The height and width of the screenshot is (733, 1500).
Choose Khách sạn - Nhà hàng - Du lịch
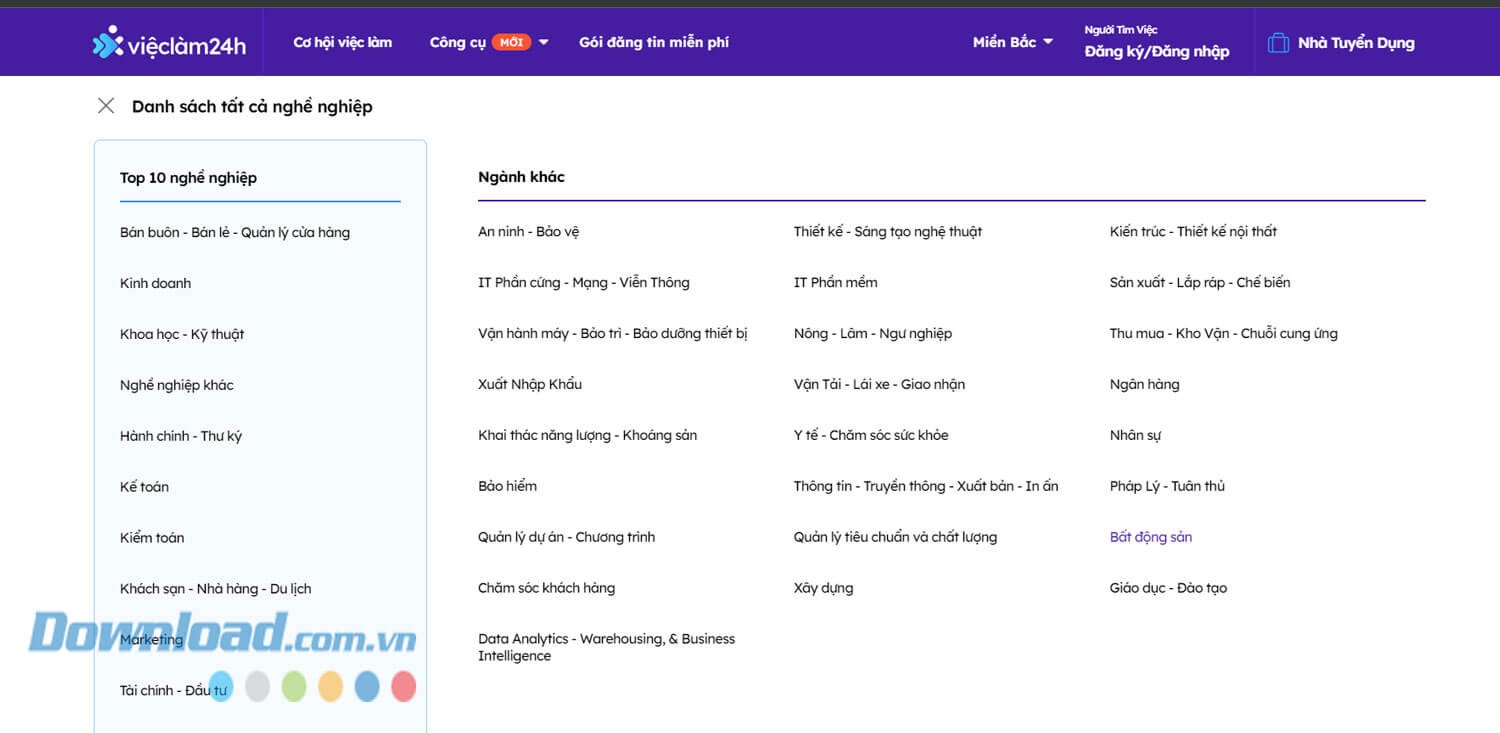pos(215,589)
